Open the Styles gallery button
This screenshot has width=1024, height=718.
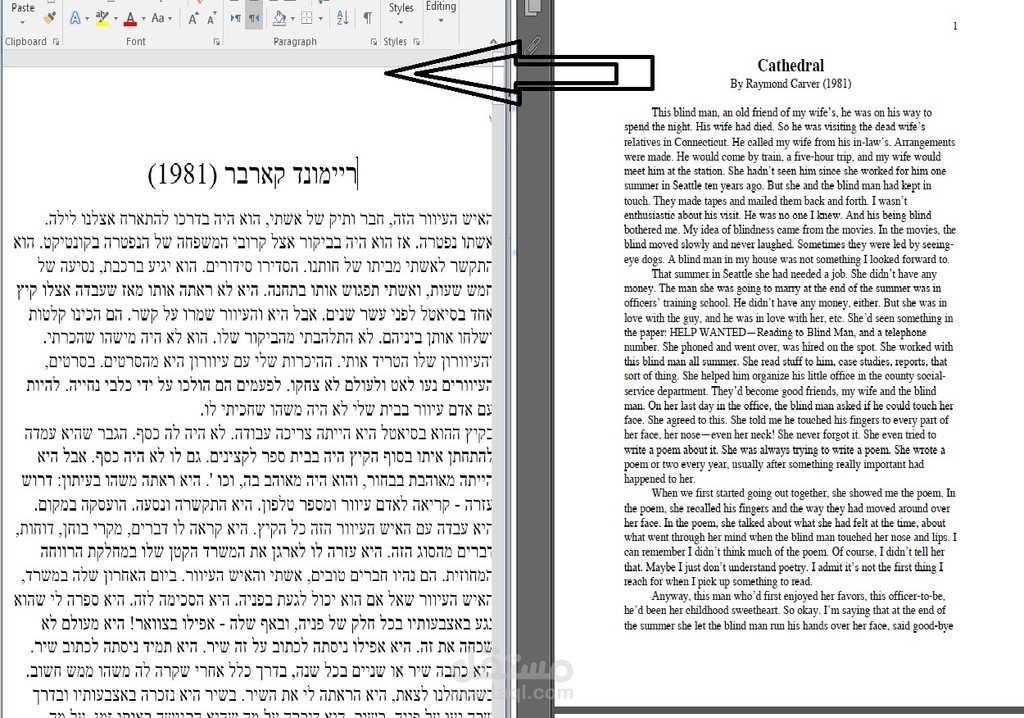pos(401,13)
